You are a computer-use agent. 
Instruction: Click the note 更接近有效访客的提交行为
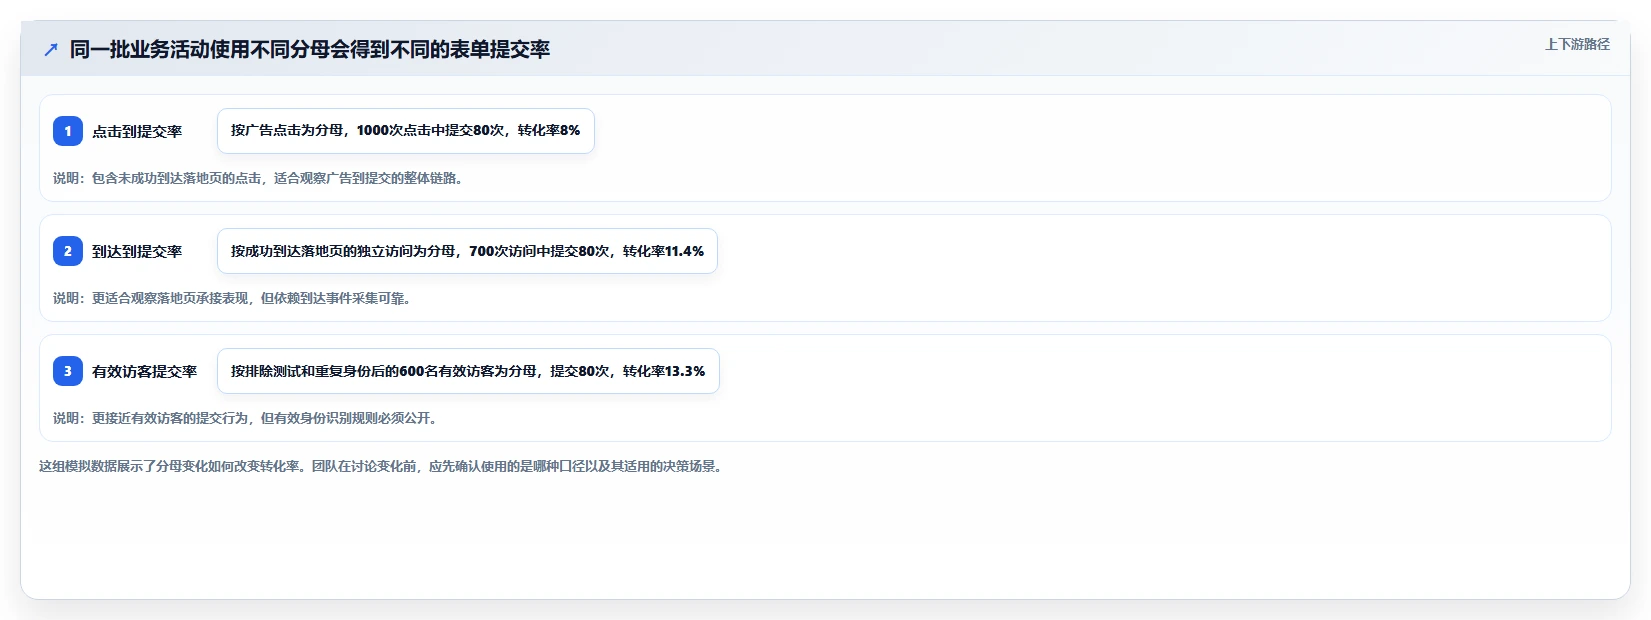click(245, 418)
